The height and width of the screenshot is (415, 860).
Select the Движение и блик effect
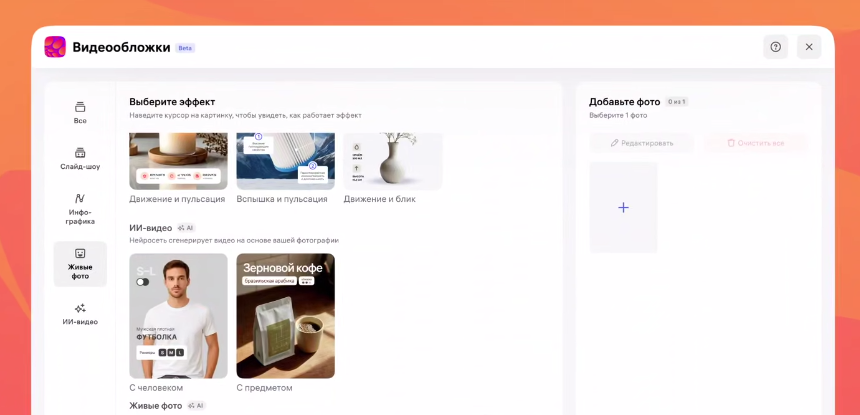click(x=392, y=161)
